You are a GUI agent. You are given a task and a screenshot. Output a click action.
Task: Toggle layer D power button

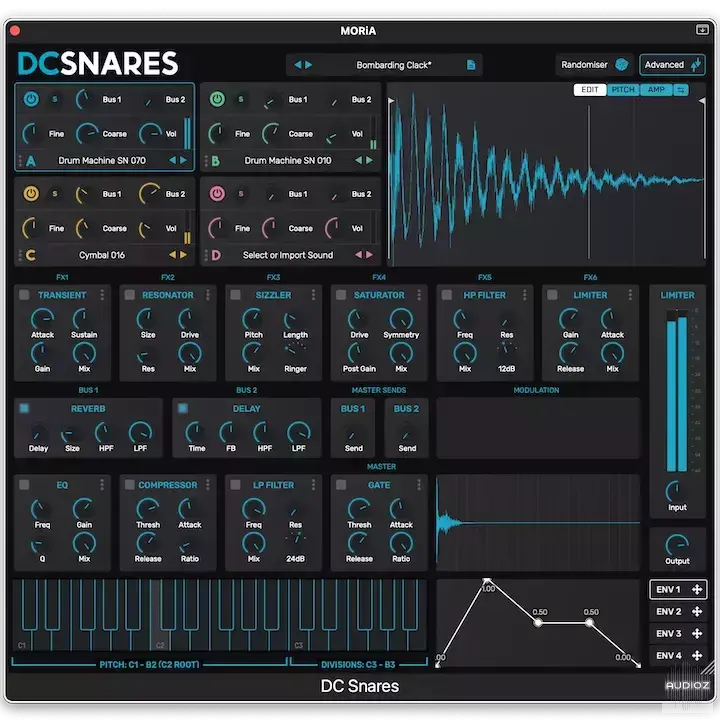pyautogui.click(x=217, y=194)
